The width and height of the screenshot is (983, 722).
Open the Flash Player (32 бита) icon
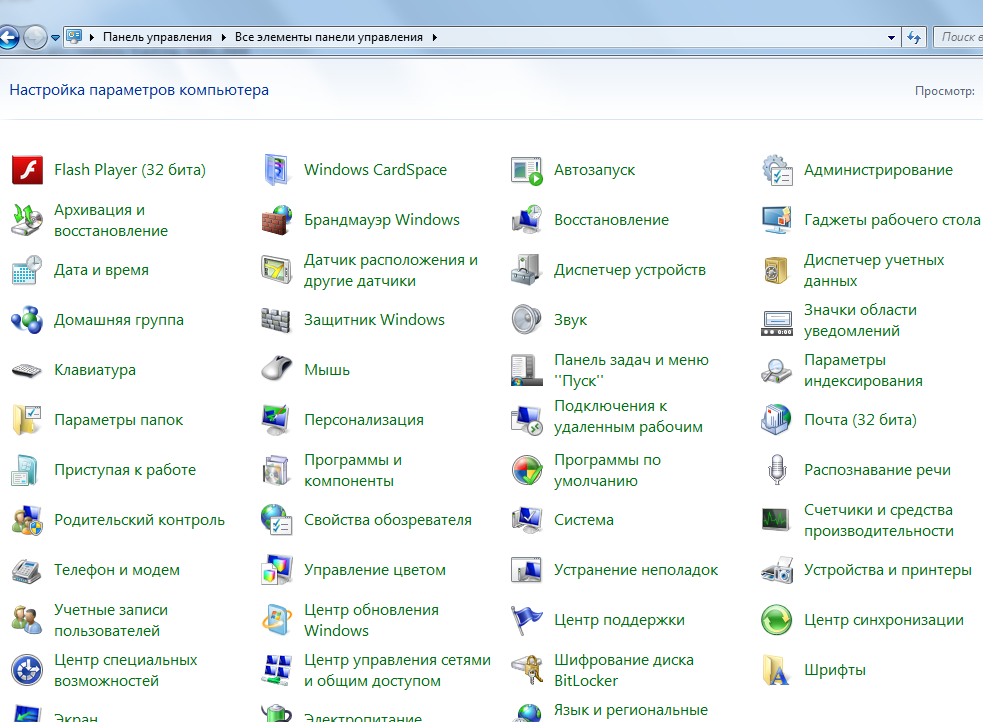[x=27, y=170]
